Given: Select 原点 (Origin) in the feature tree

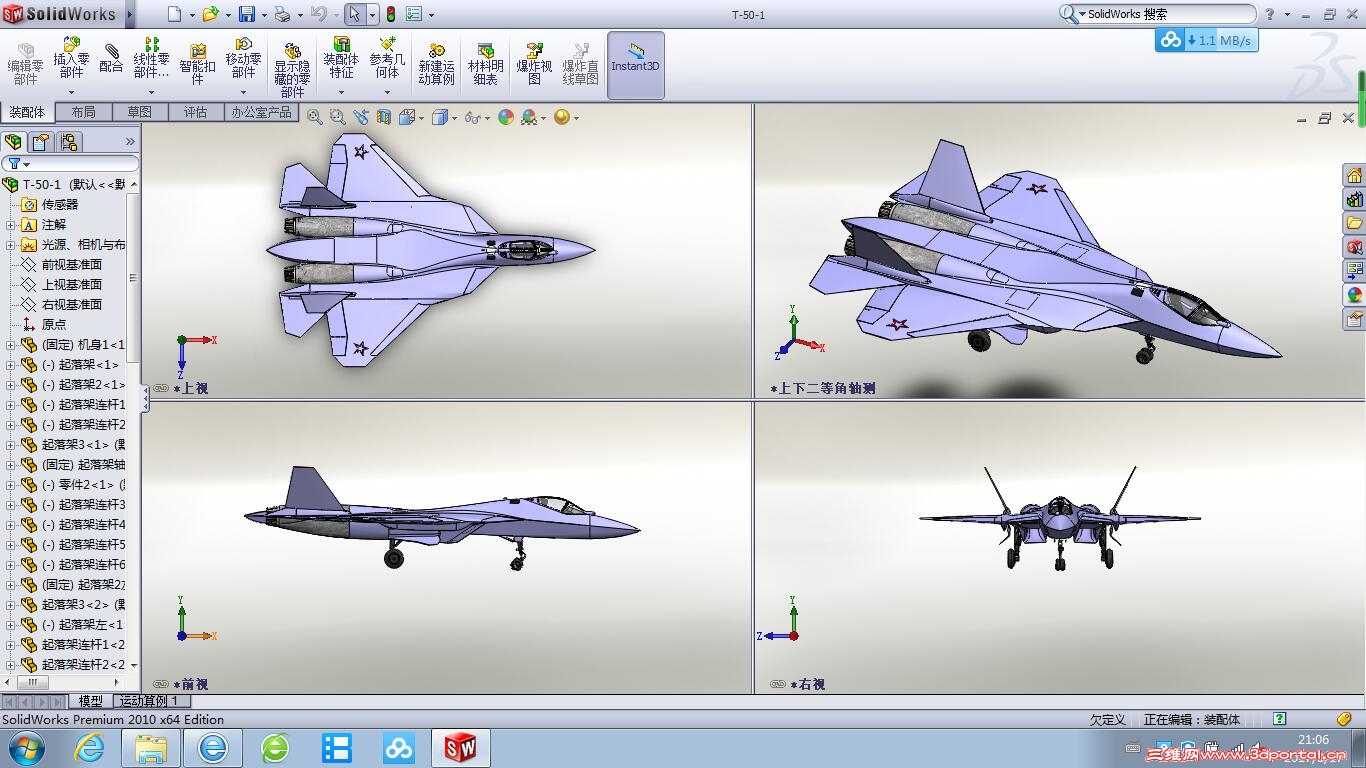Looking at the screenshot, I should click(54, 325).
